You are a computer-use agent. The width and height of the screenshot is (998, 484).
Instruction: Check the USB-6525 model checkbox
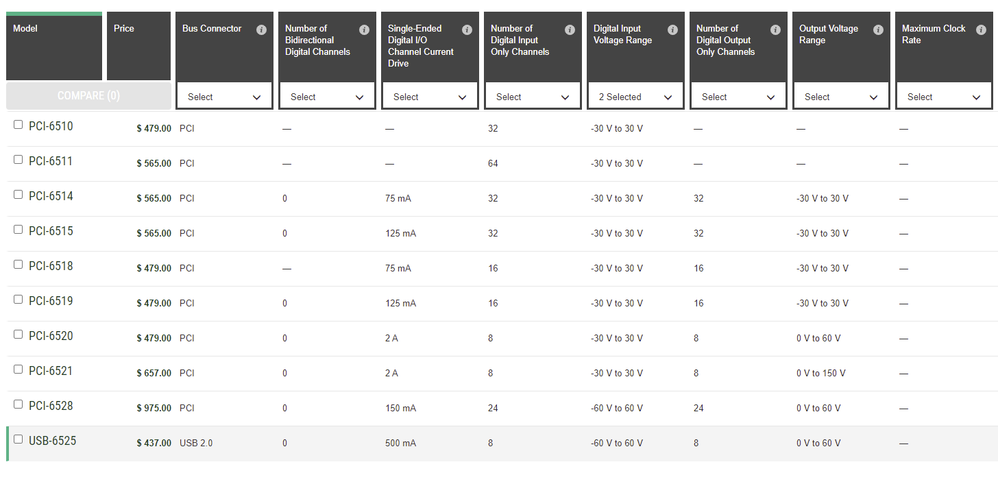(x=18, y=439)
